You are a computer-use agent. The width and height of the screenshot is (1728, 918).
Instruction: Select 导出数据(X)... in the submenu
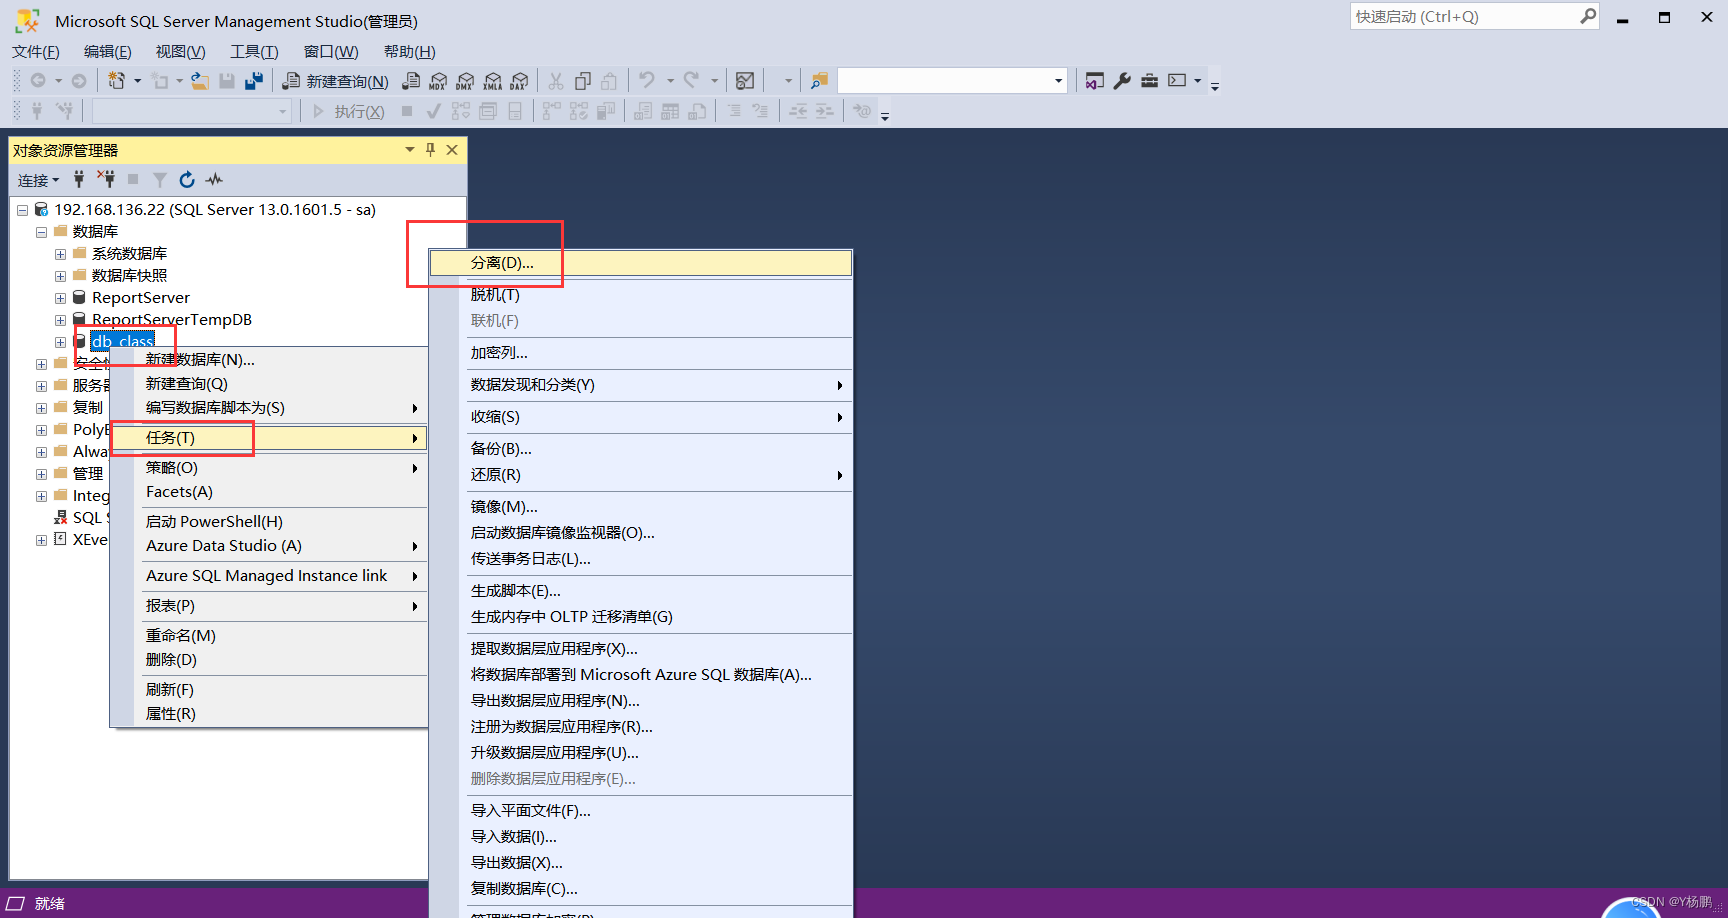point(641,863)
